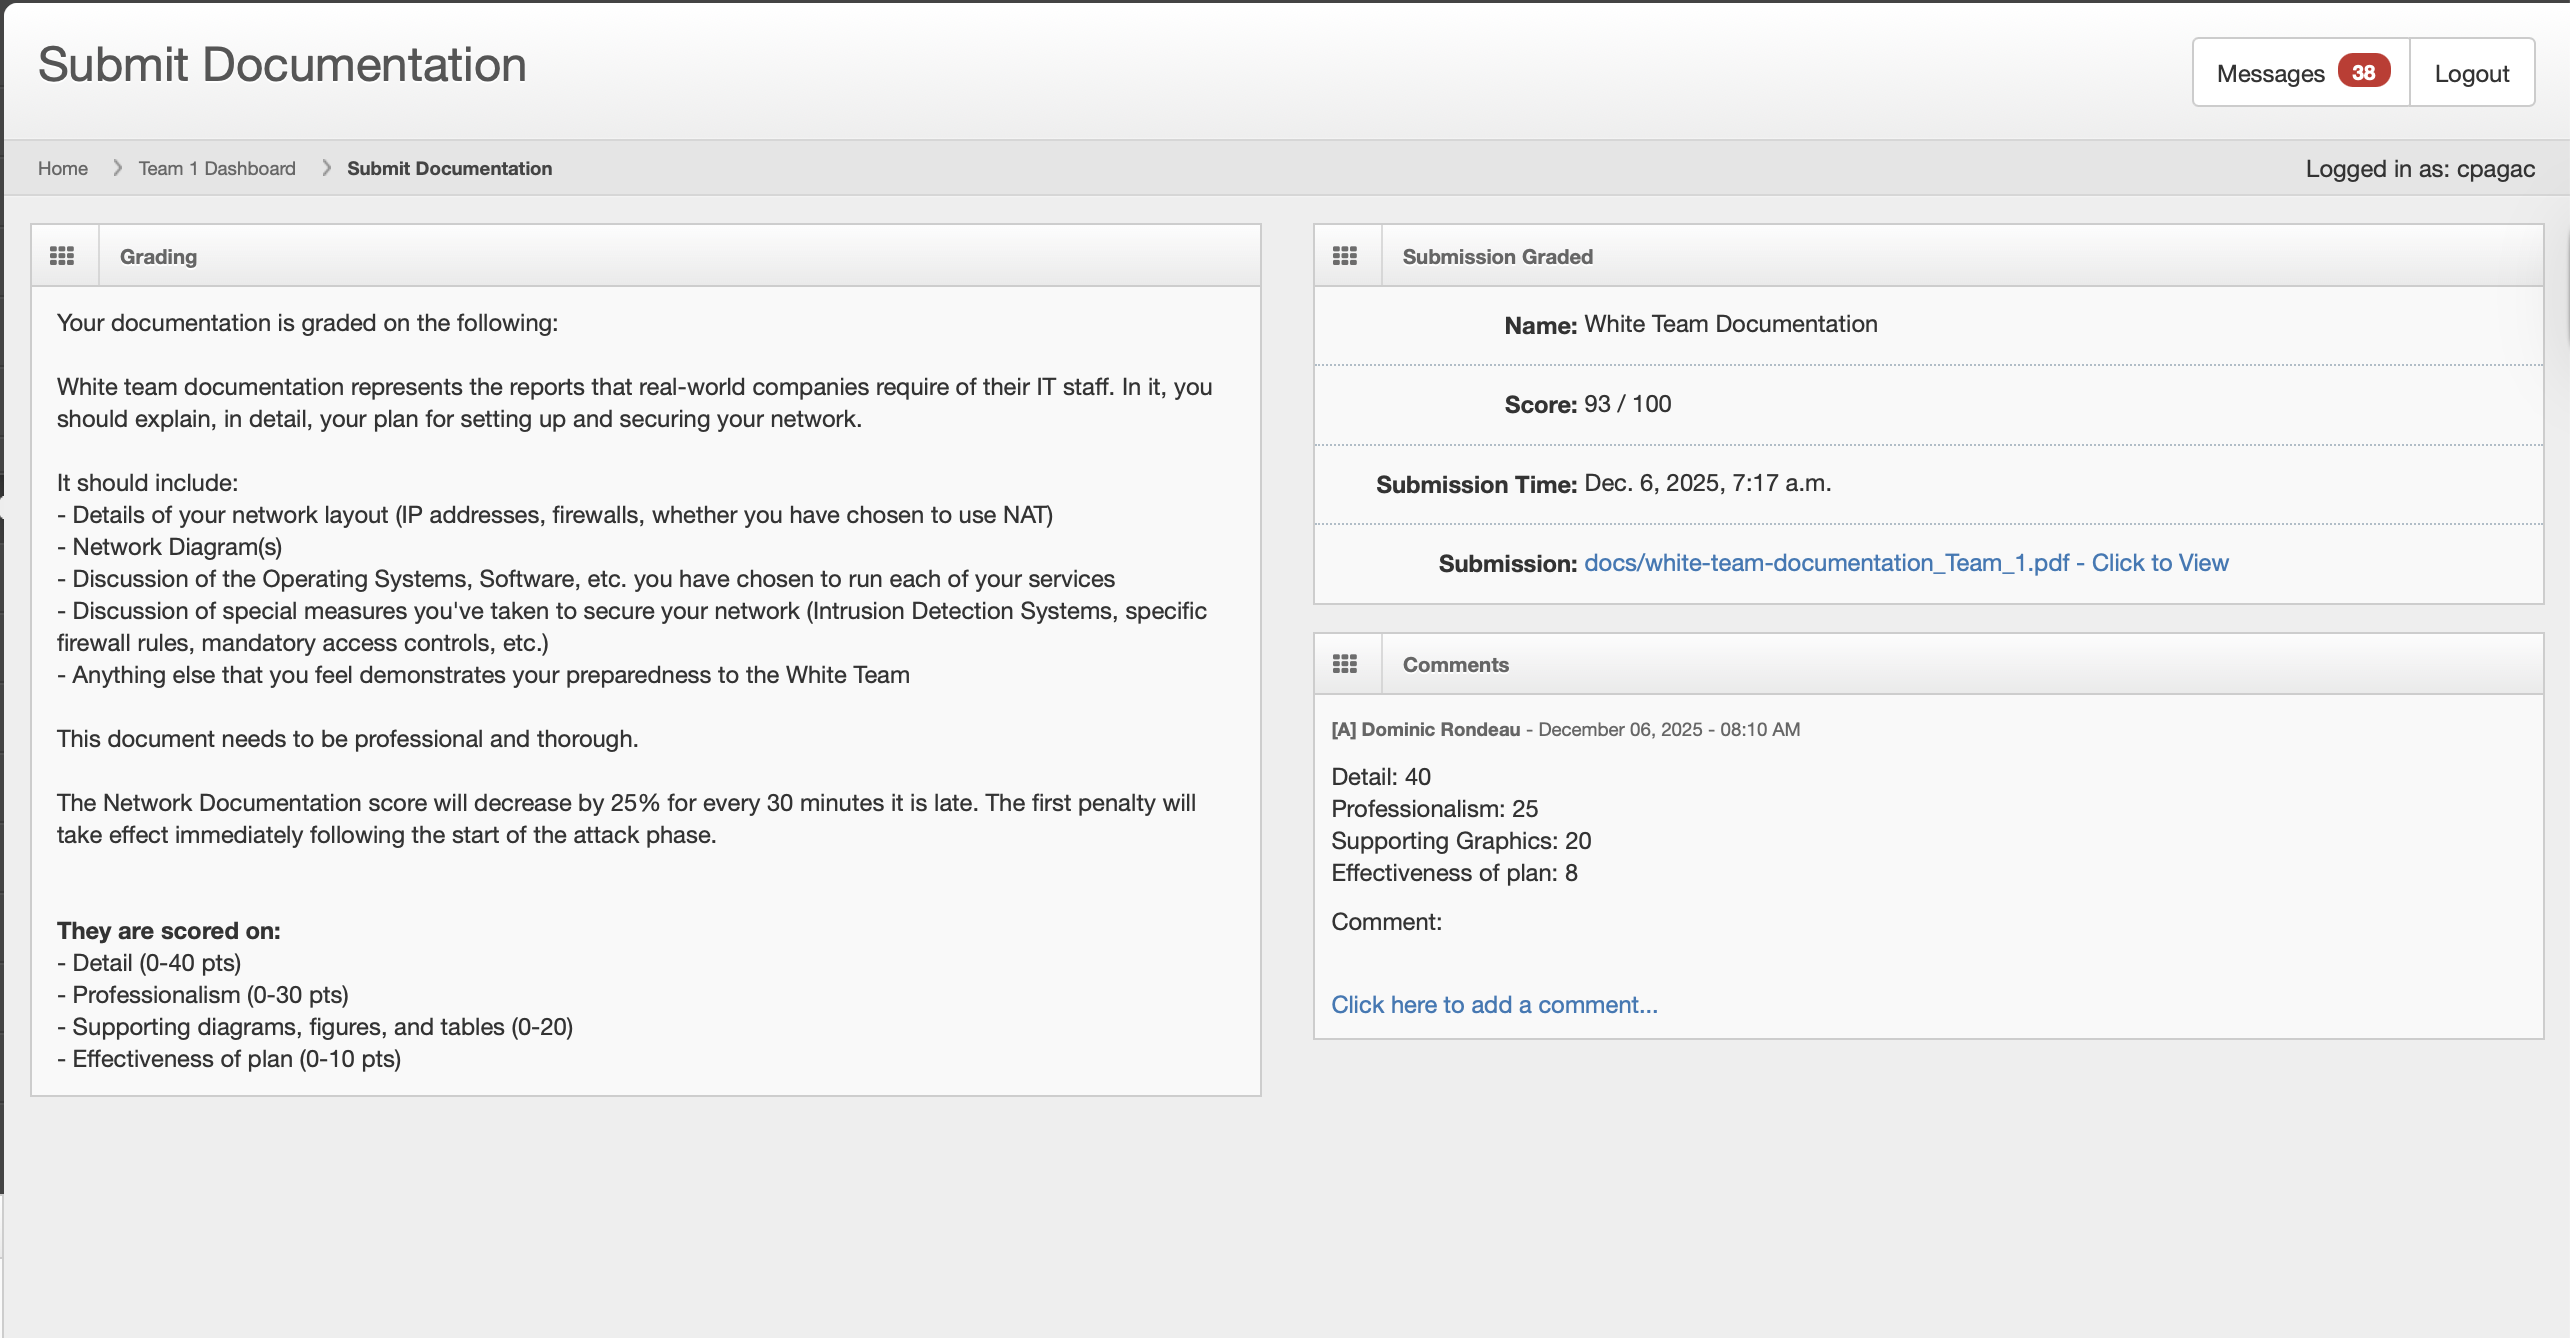
Task: Open Messages
Action: click(2272, 72)
